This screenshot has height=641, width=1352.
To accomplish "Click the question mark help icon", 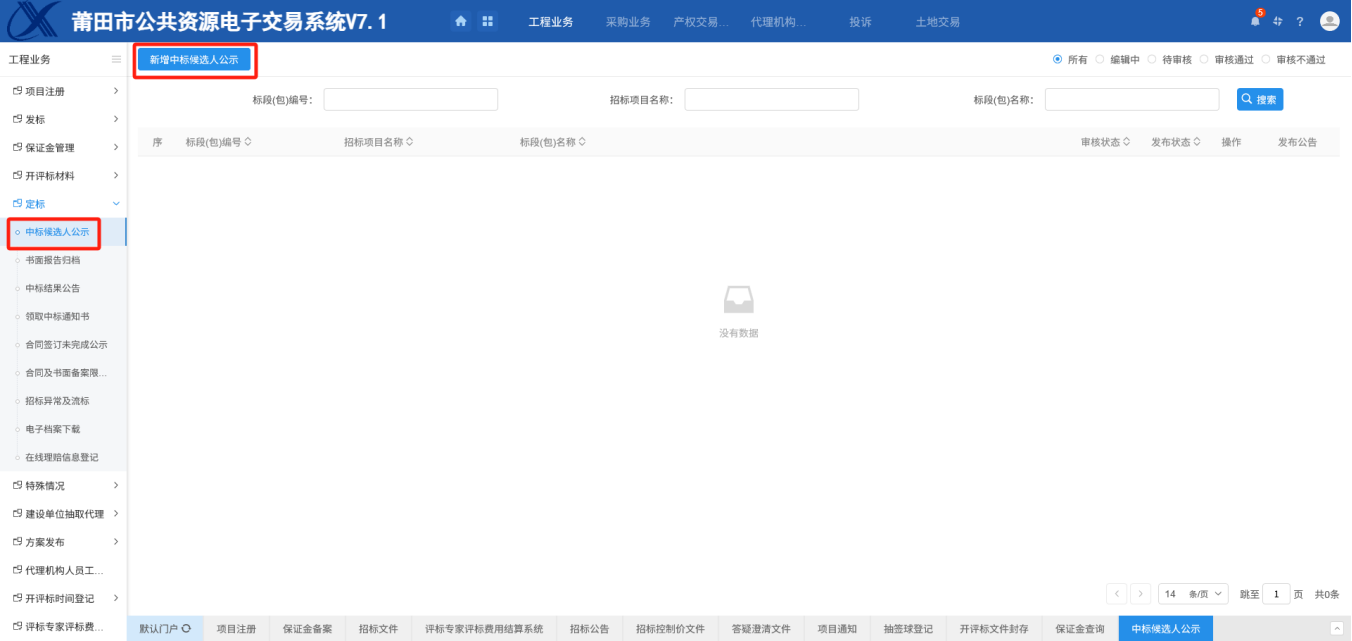I will [x=1300, y=21].
